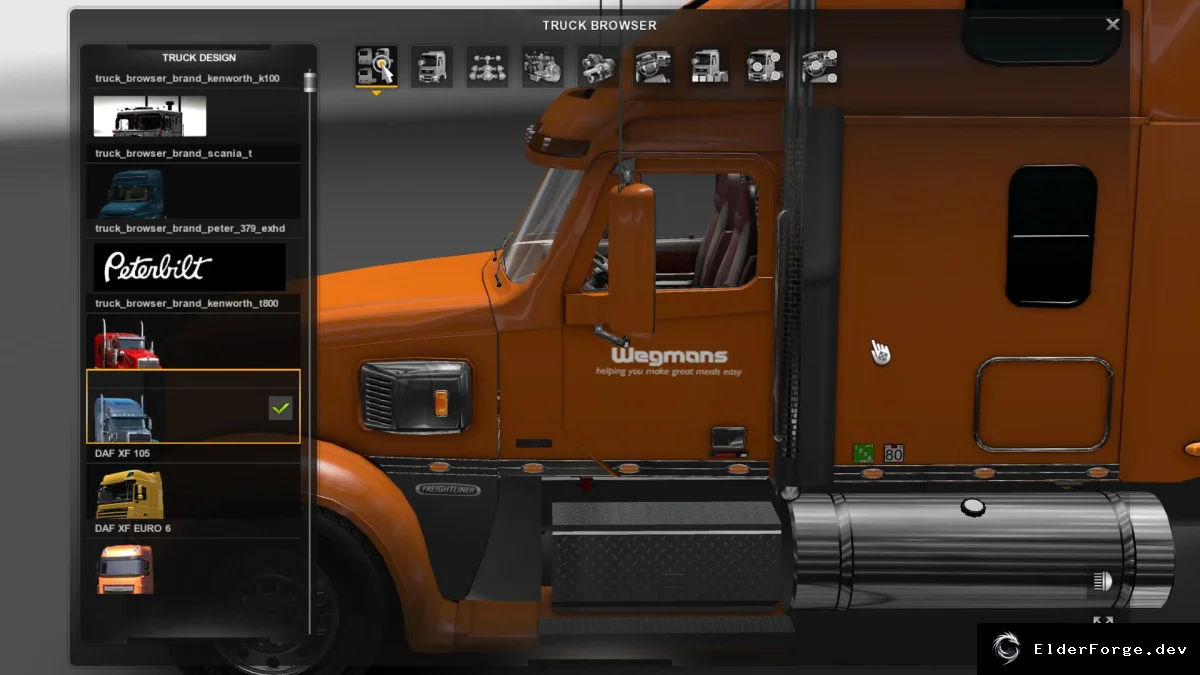This screenshot has height=675, width=1200.
Task: Open the chassis configuration icon
Action: (487, 66)
